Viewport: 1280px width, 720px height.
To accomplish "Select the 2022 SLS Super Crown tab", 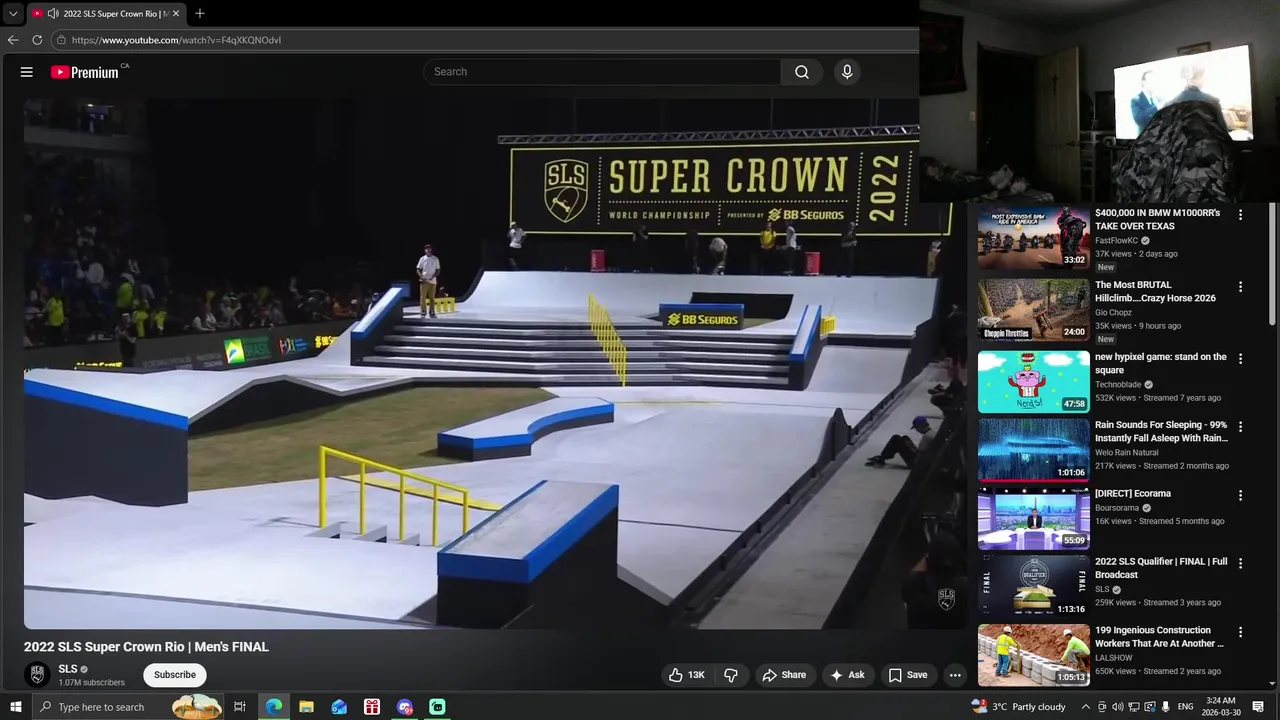I will 108,14.
